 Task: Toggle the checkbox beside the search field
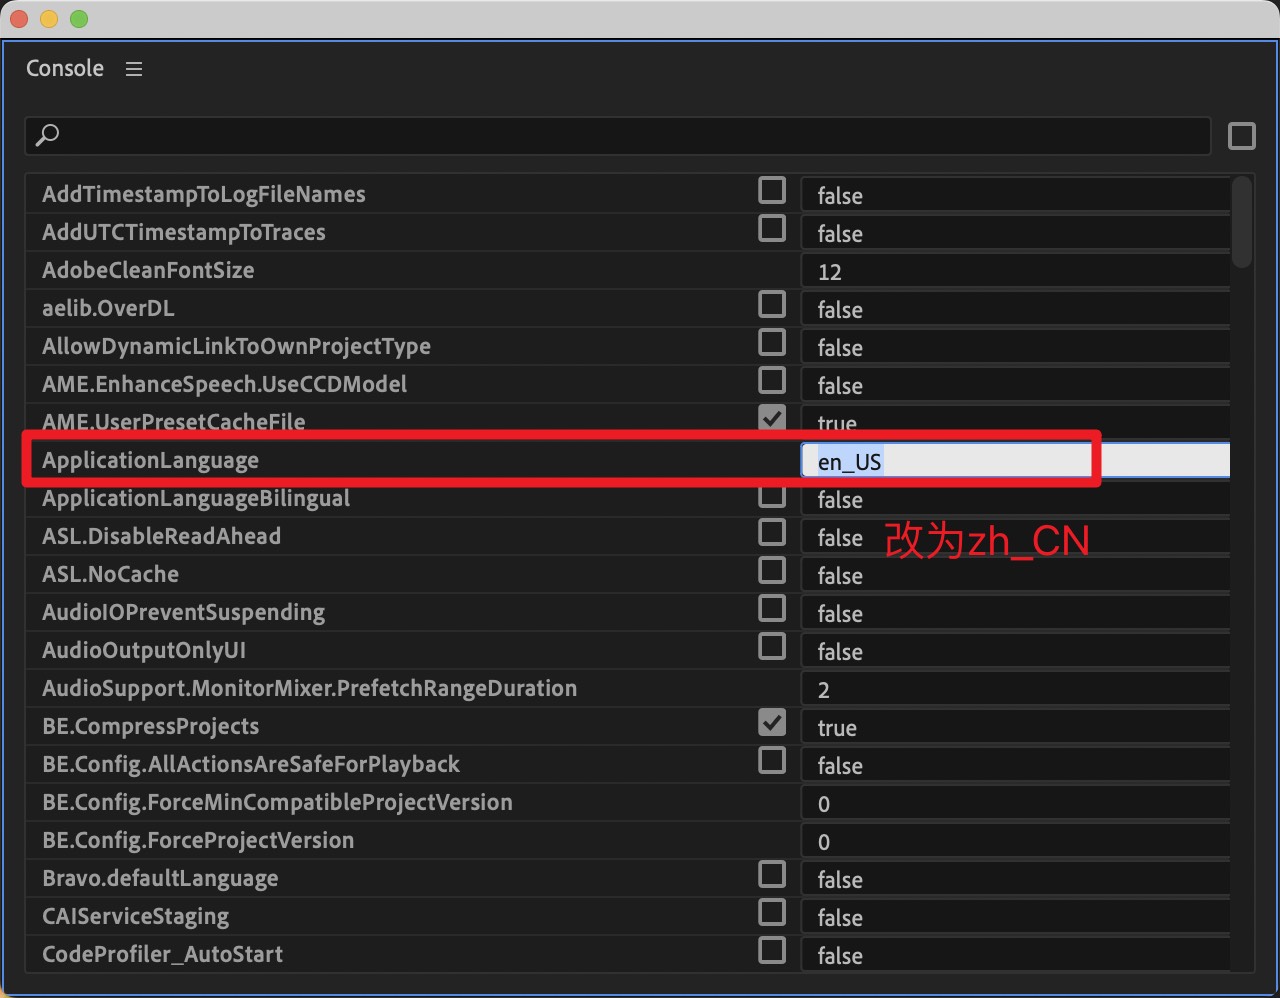pos(1241,136)
